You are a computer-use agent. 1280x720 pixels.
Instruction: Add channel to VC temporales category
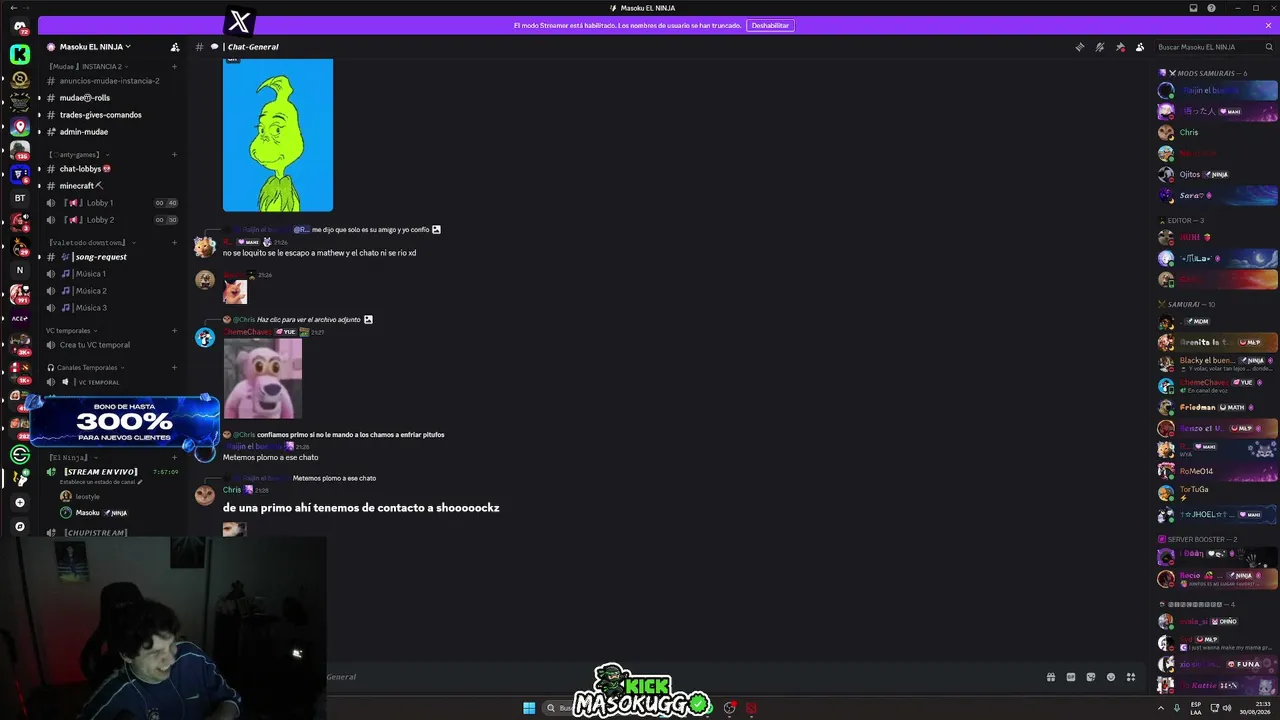[174, 331]
